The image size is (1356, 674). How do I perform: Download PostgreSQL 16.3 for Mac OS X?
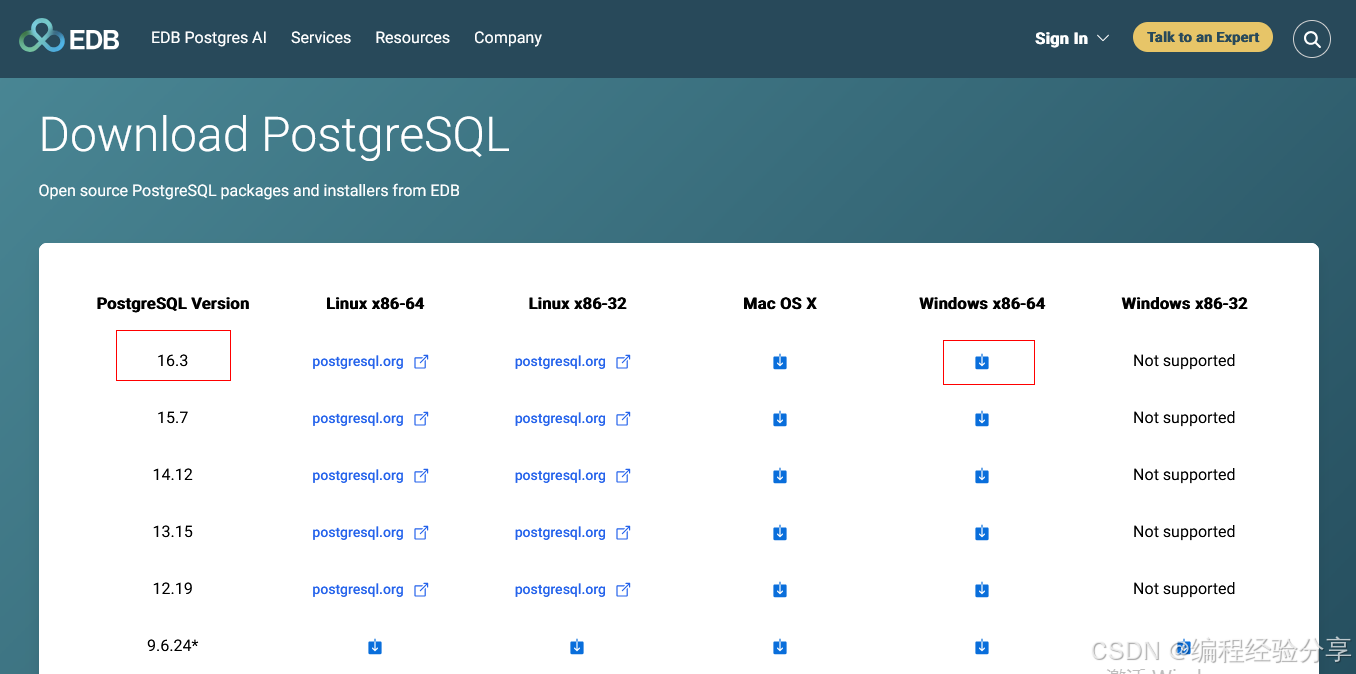pos(780,362)
